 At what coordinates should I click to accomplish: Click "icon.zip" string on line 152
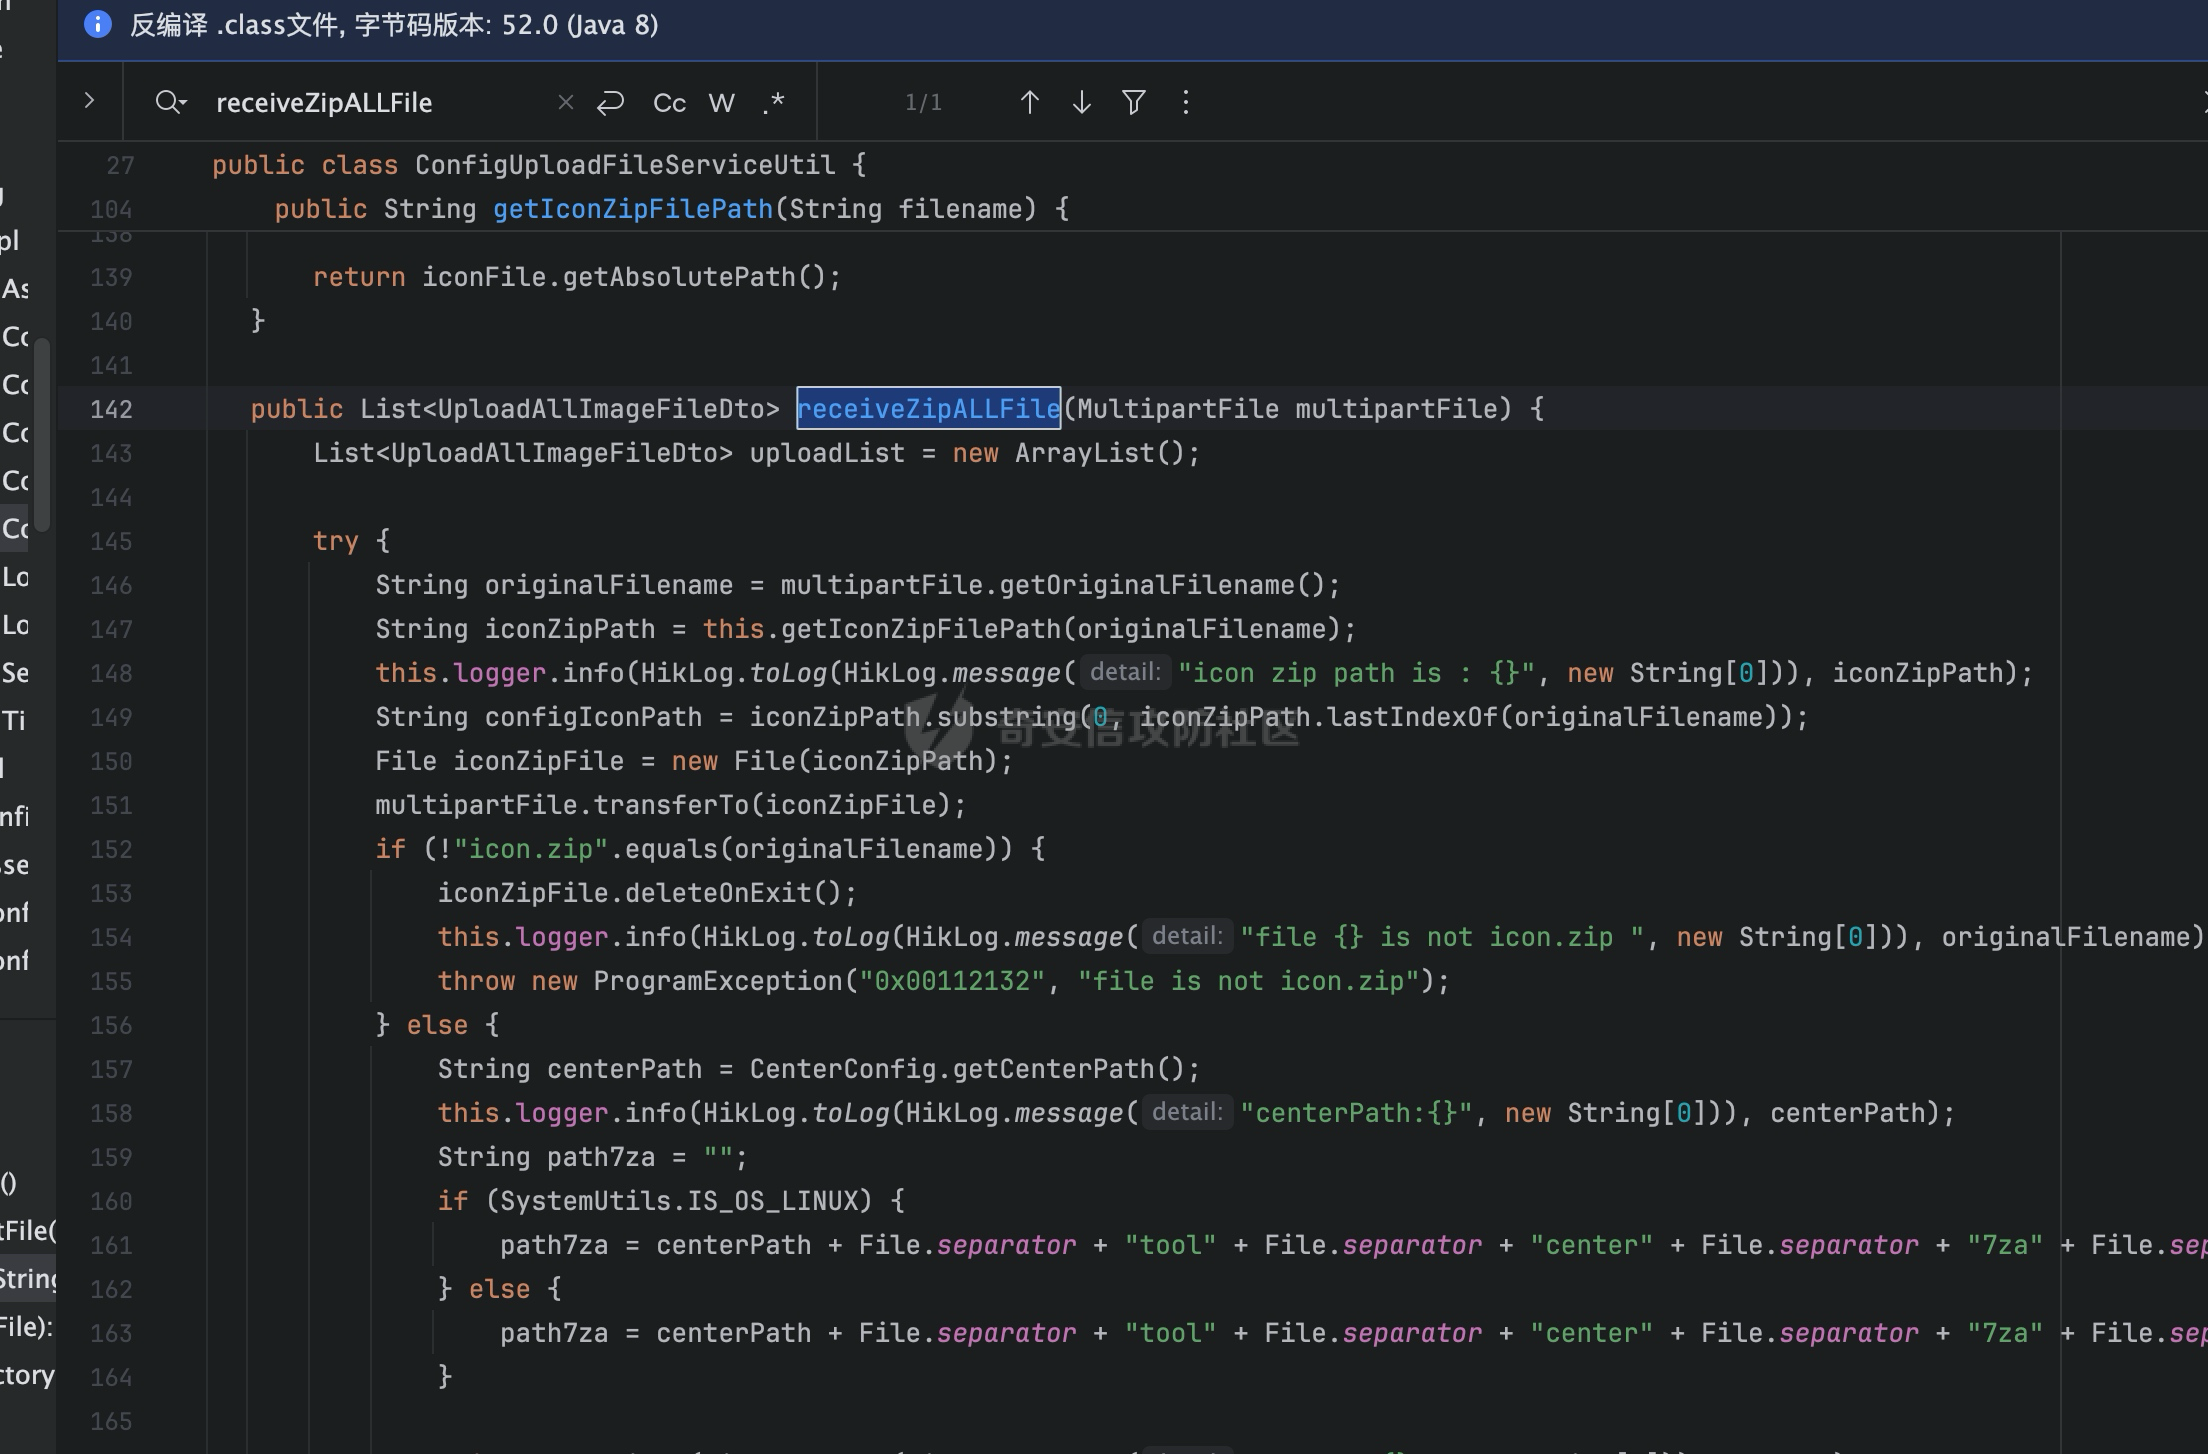[x=531, y=849]
